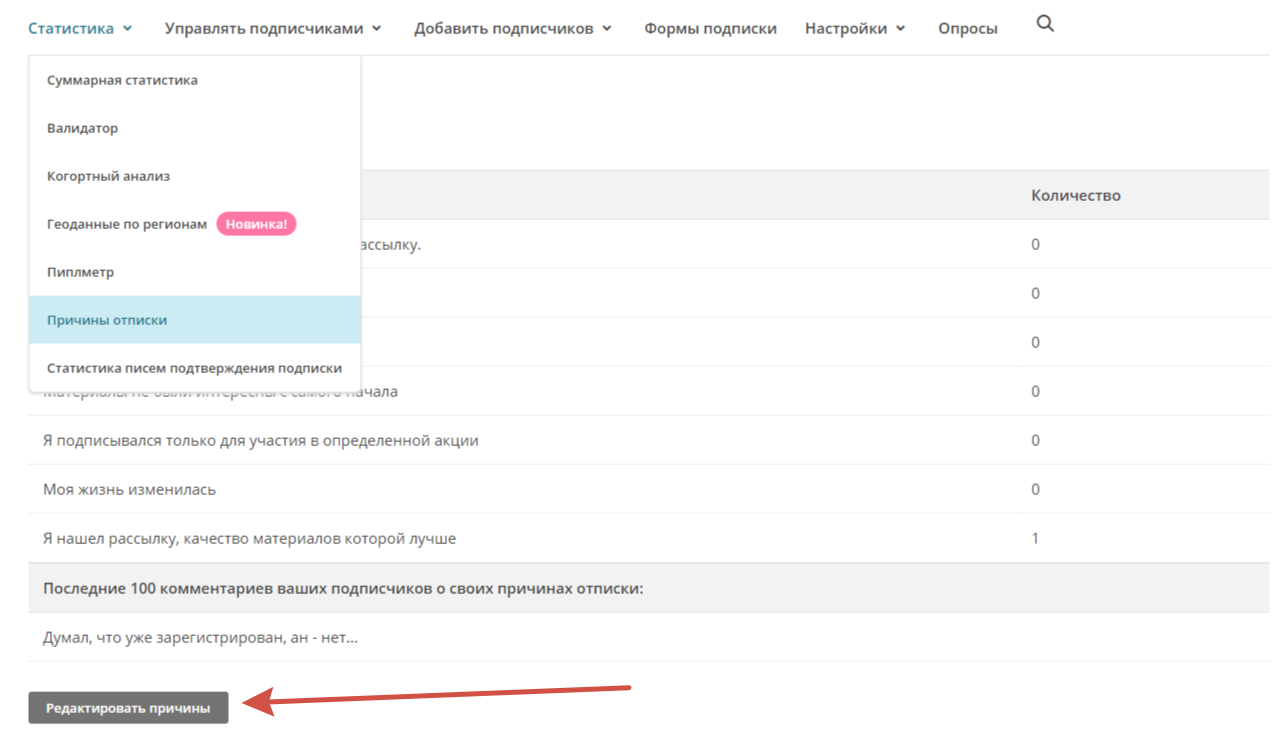Choose Когортный анализ from menu
Screen dimensions: 1286x735
[x=108, y=176]
